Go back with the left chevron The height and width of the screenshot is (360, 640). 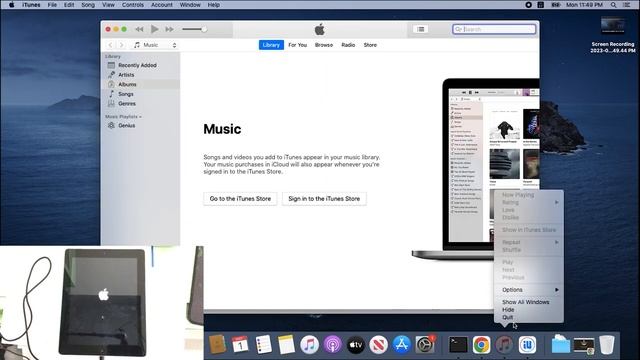110,45
